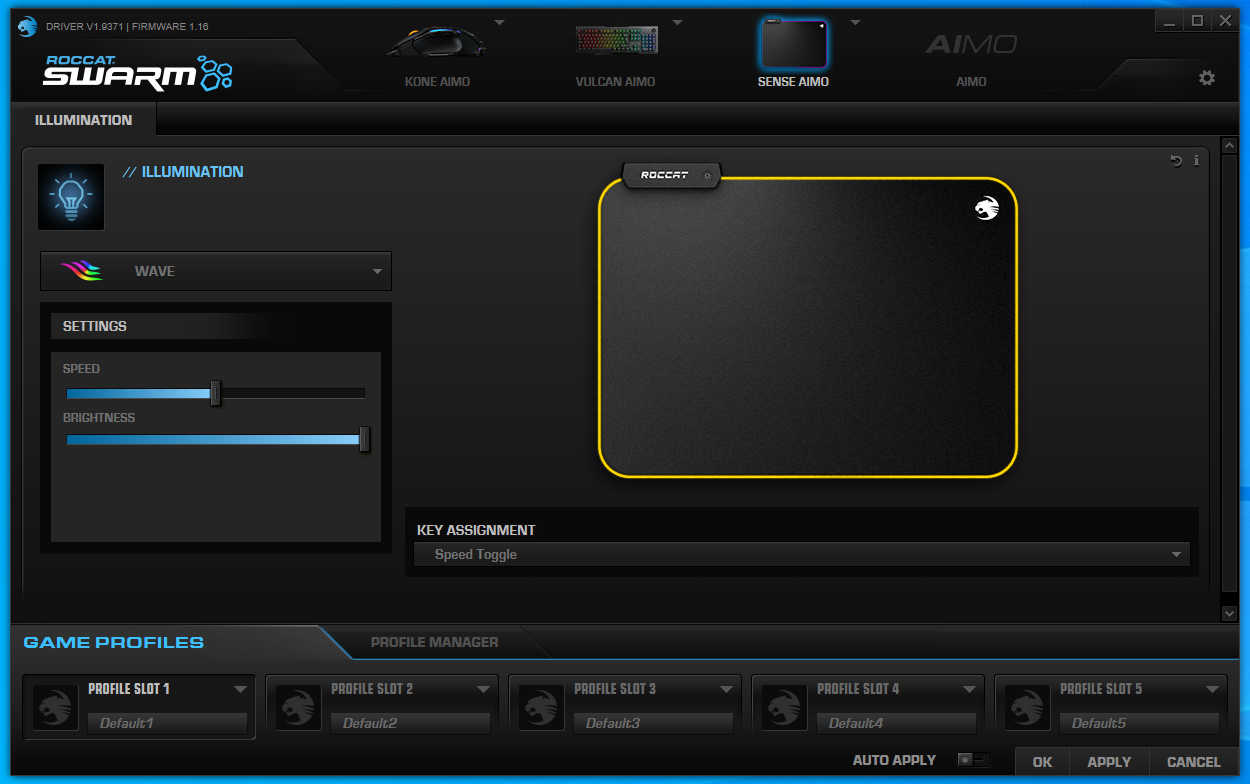
Task: Expand Sense AIMO device dropdown arrow
Action: pos(855,22)
